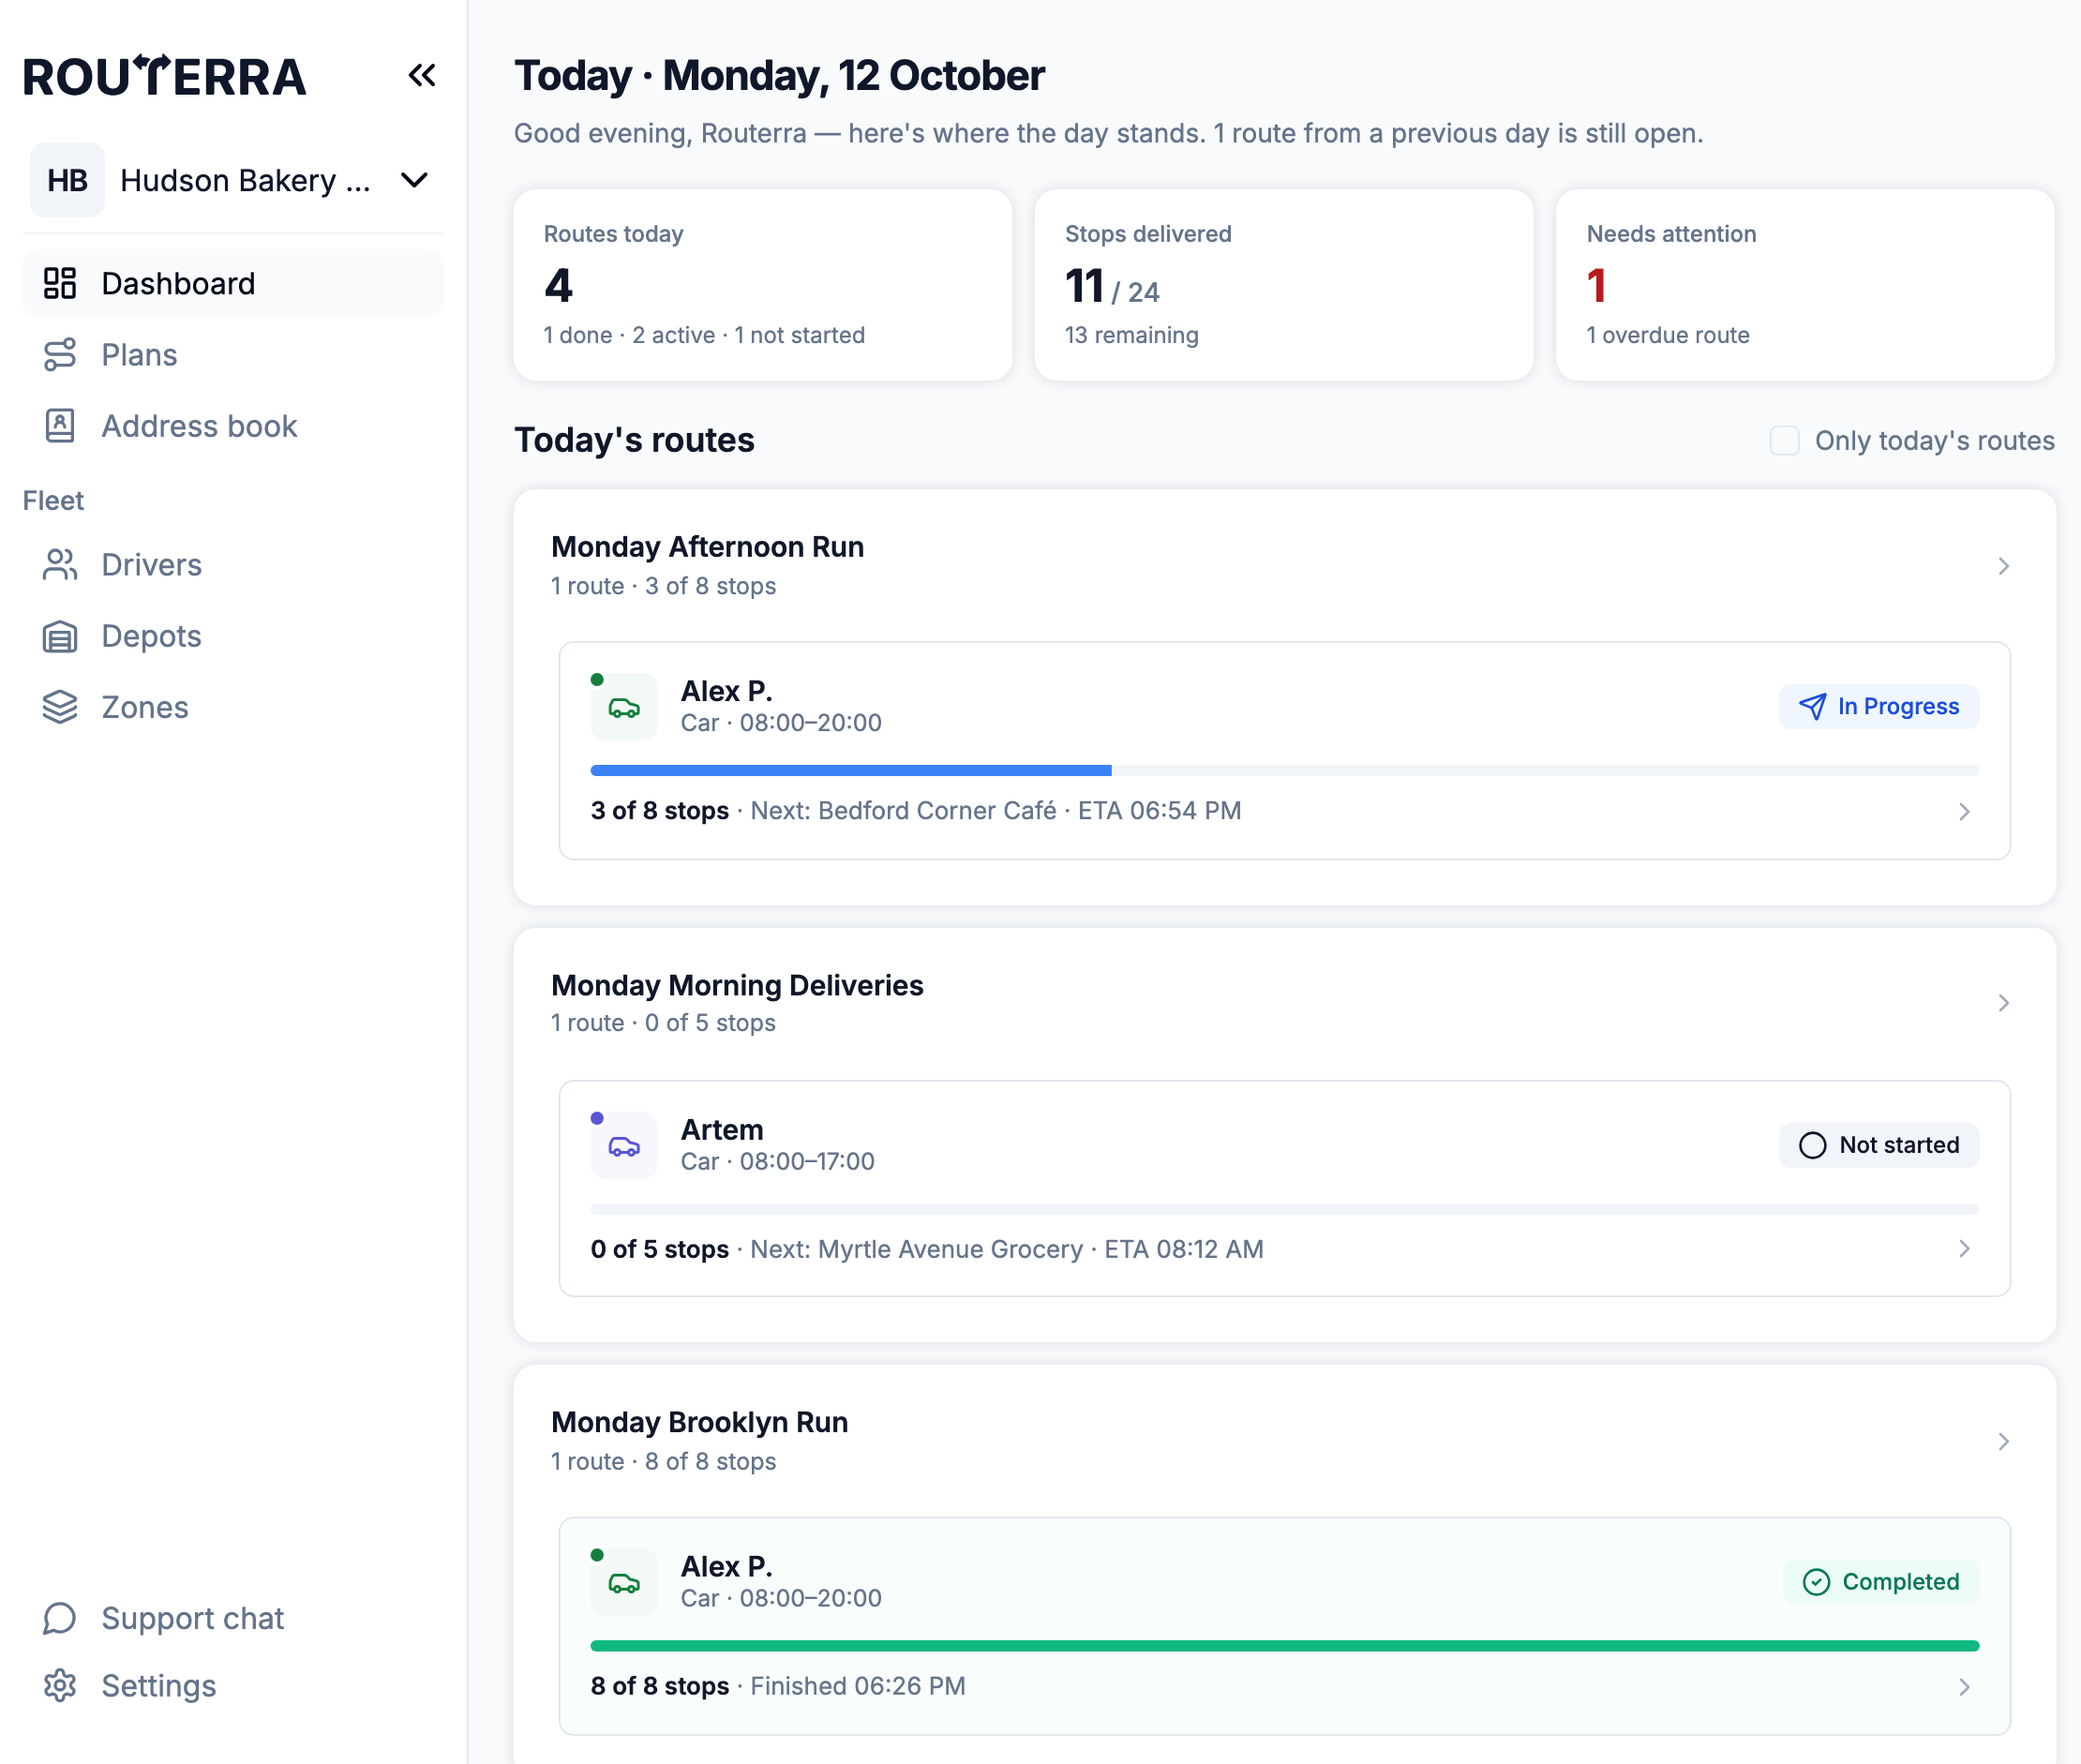The height and width of the screenshot is (1764, 2081).
Task: Open the Monday Brooklyn Run title
Action: coord(700,1422)
